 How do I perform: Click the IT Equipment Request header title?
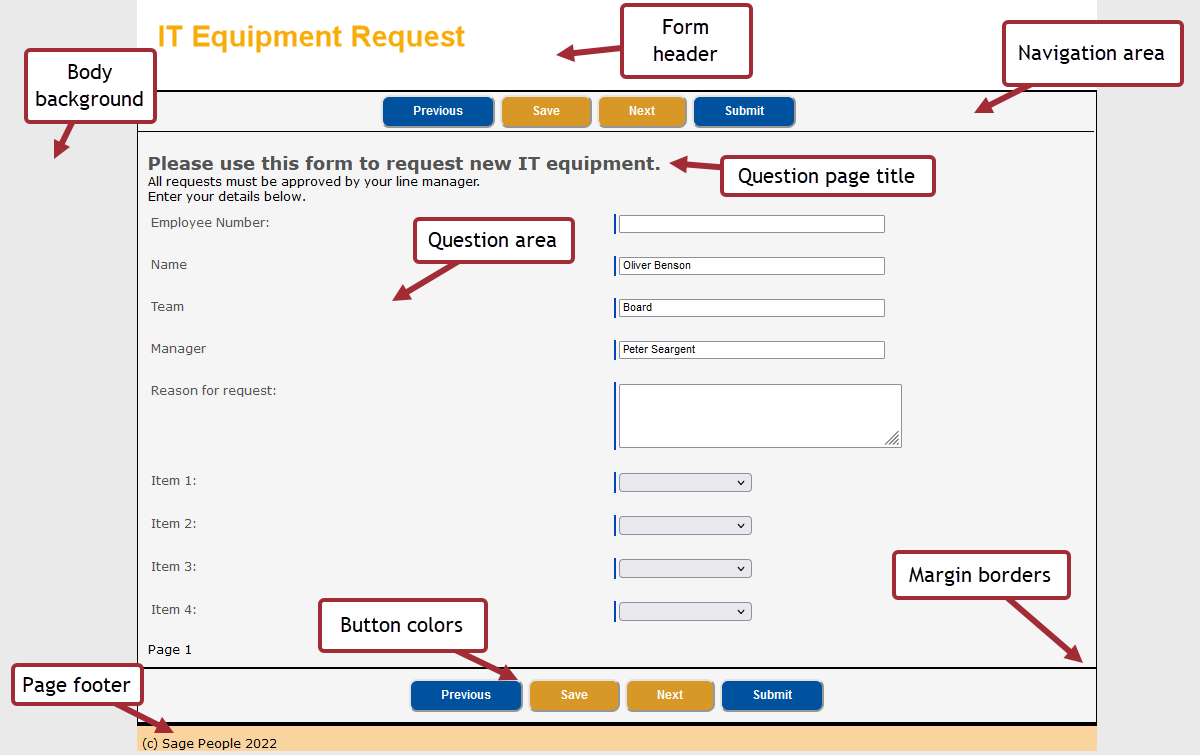311,37
